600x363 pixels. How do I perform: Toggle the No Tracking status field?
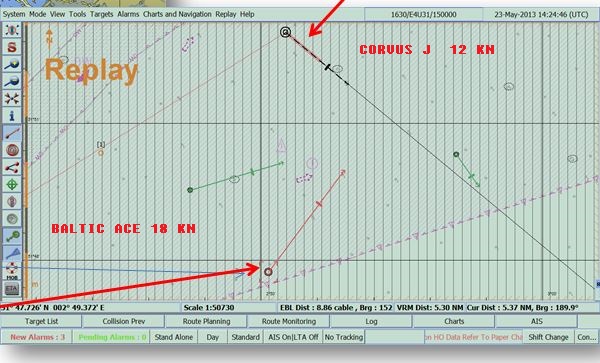coord(344,337)
